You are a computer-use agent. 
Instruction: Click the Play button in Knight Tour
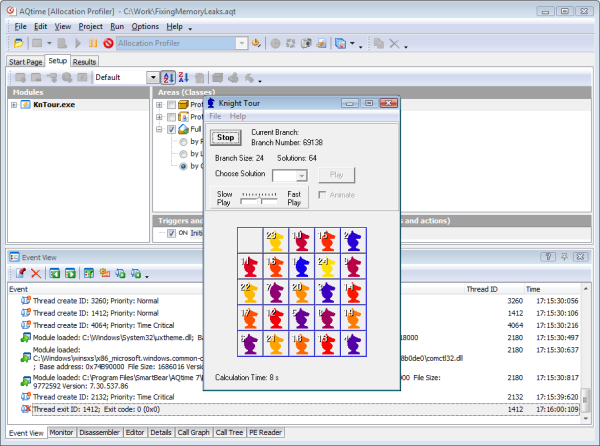(337, 175)
